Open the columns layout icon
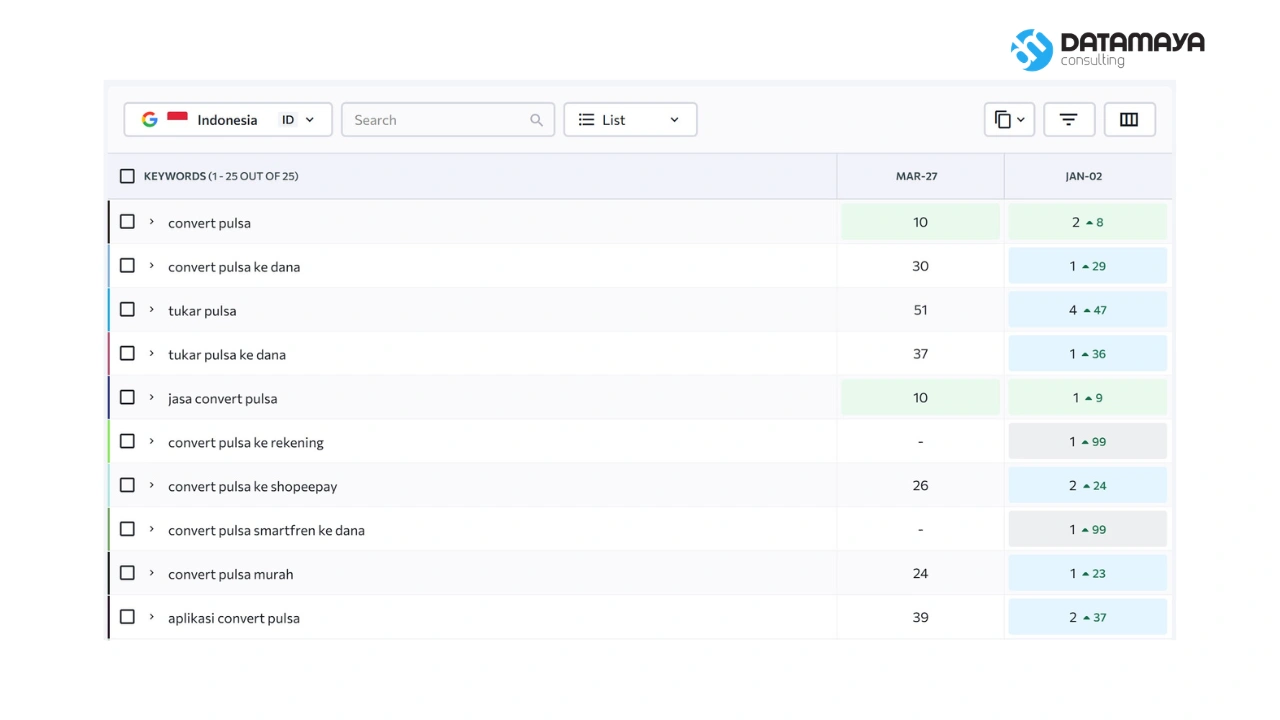 pos(1129,120)
